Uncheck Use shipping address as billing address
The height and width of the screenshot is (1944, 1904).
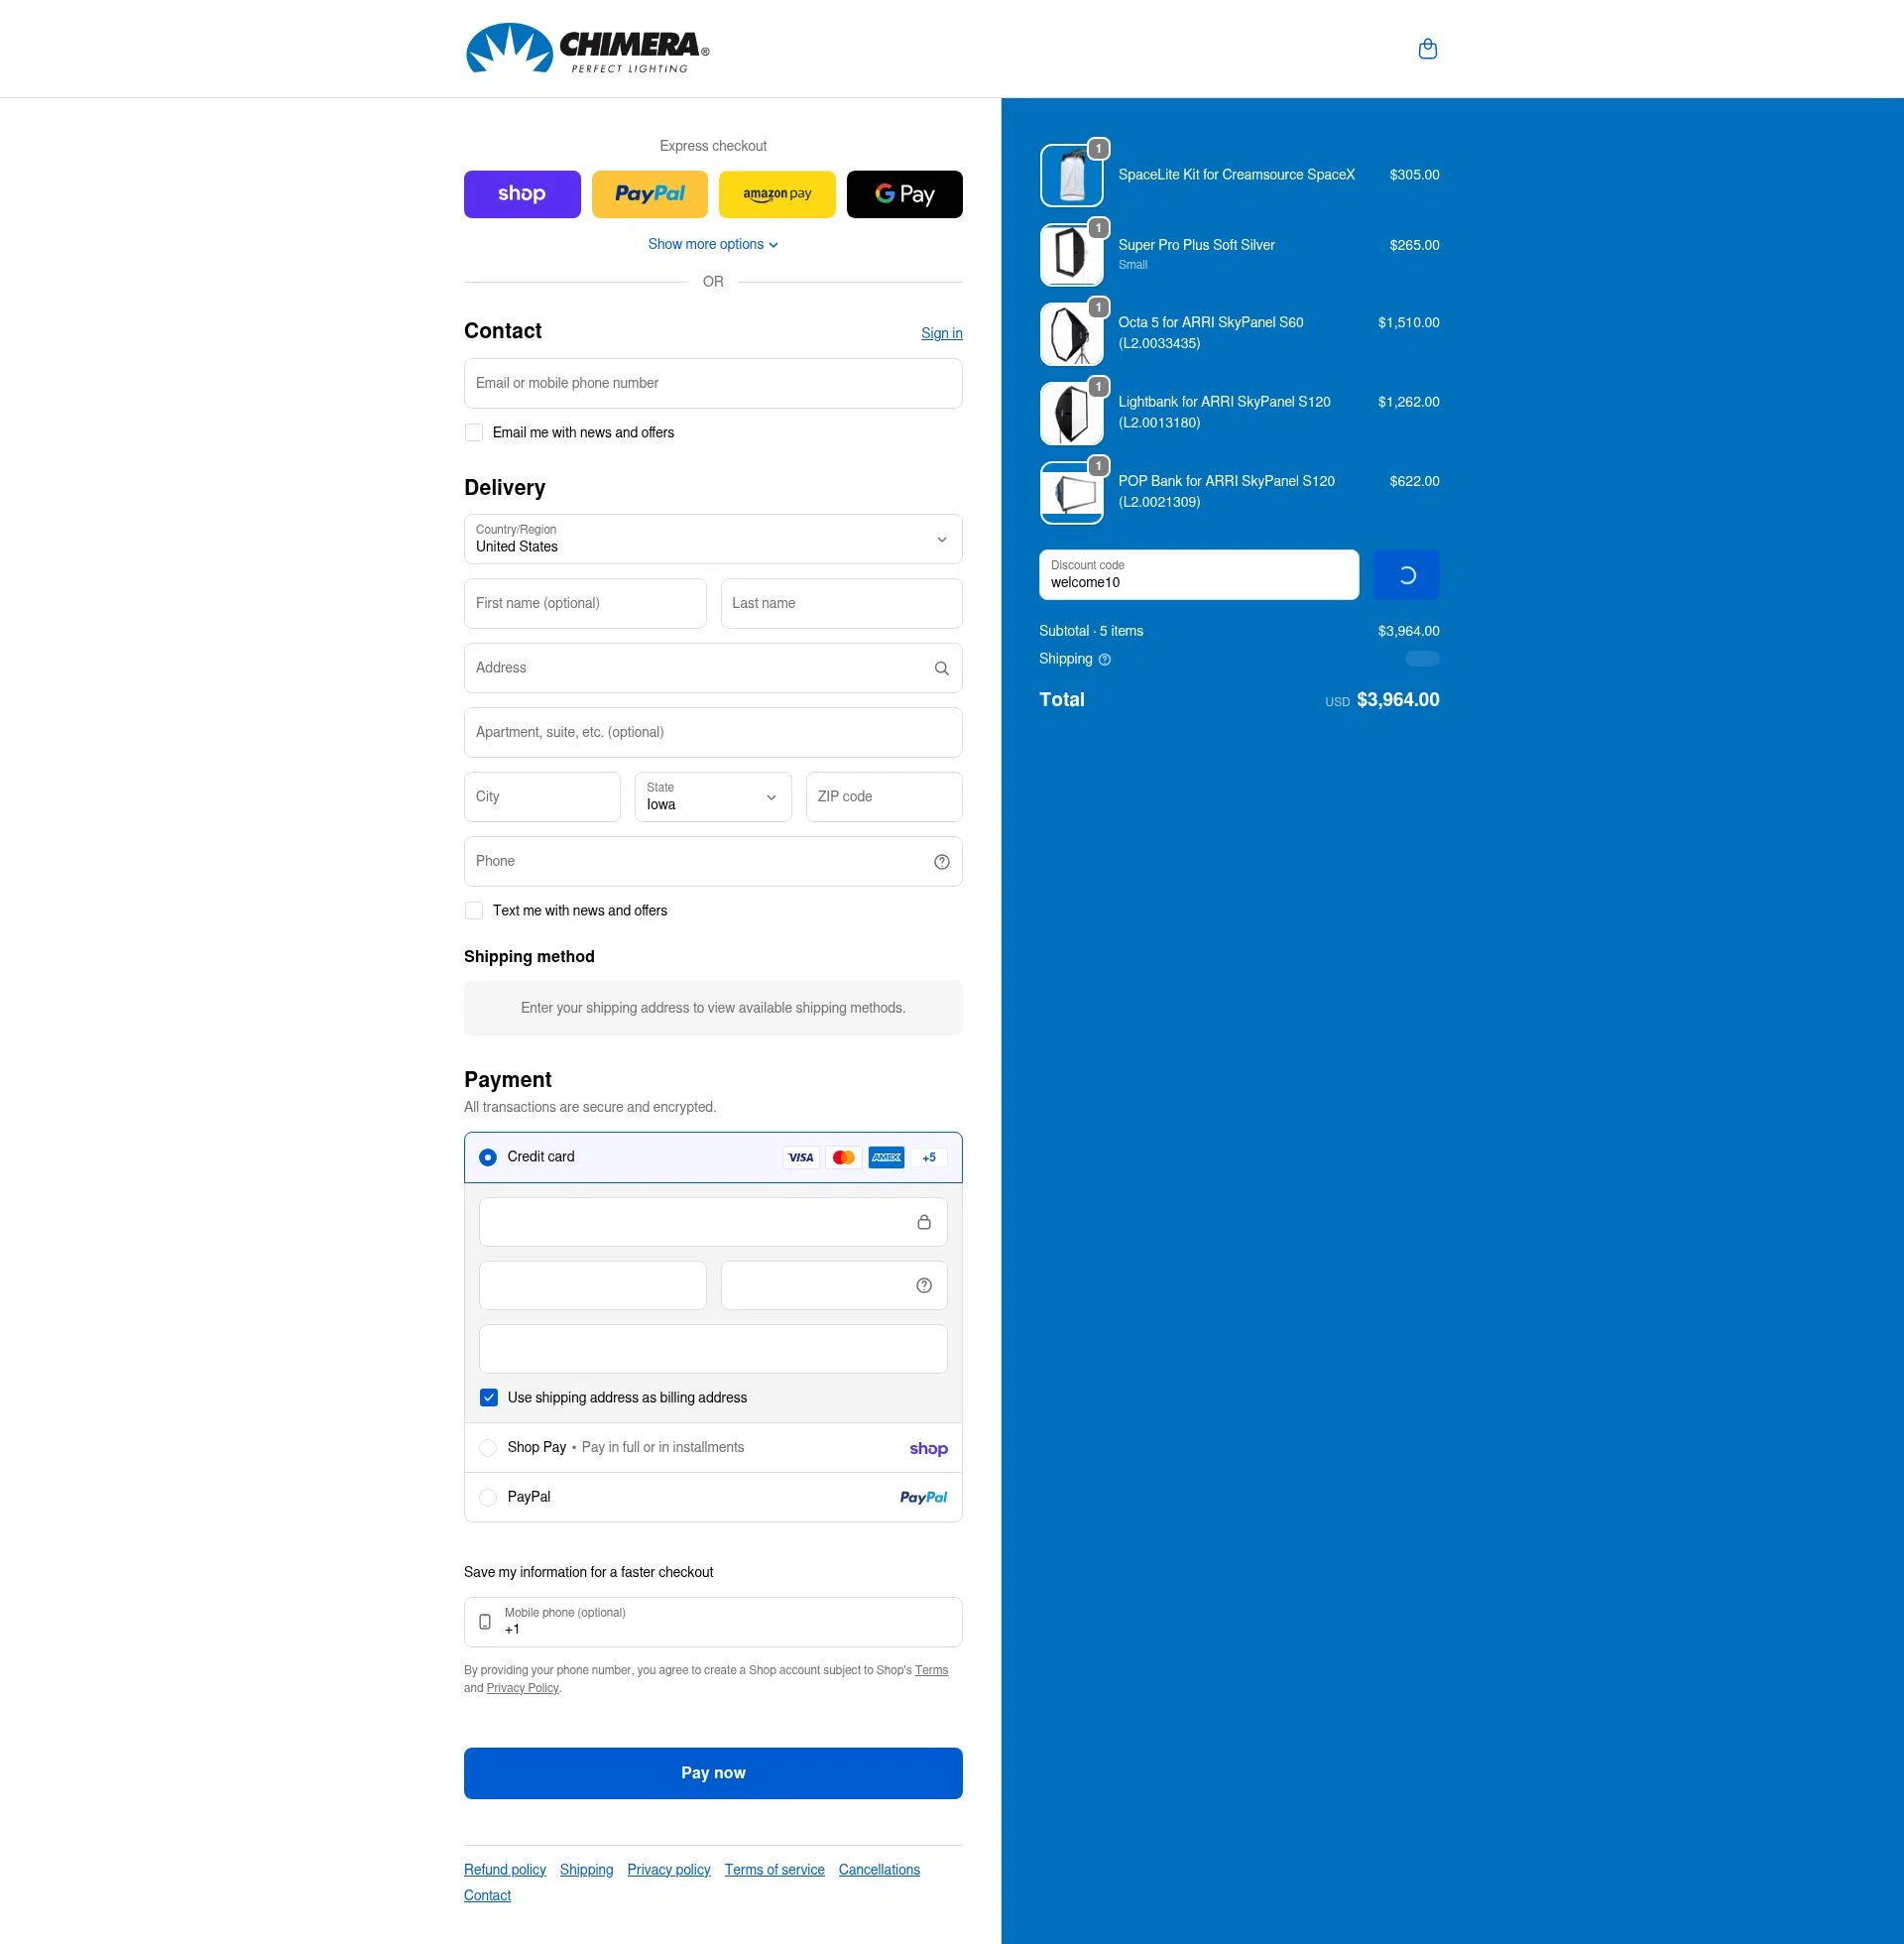tap(489, 1397)
